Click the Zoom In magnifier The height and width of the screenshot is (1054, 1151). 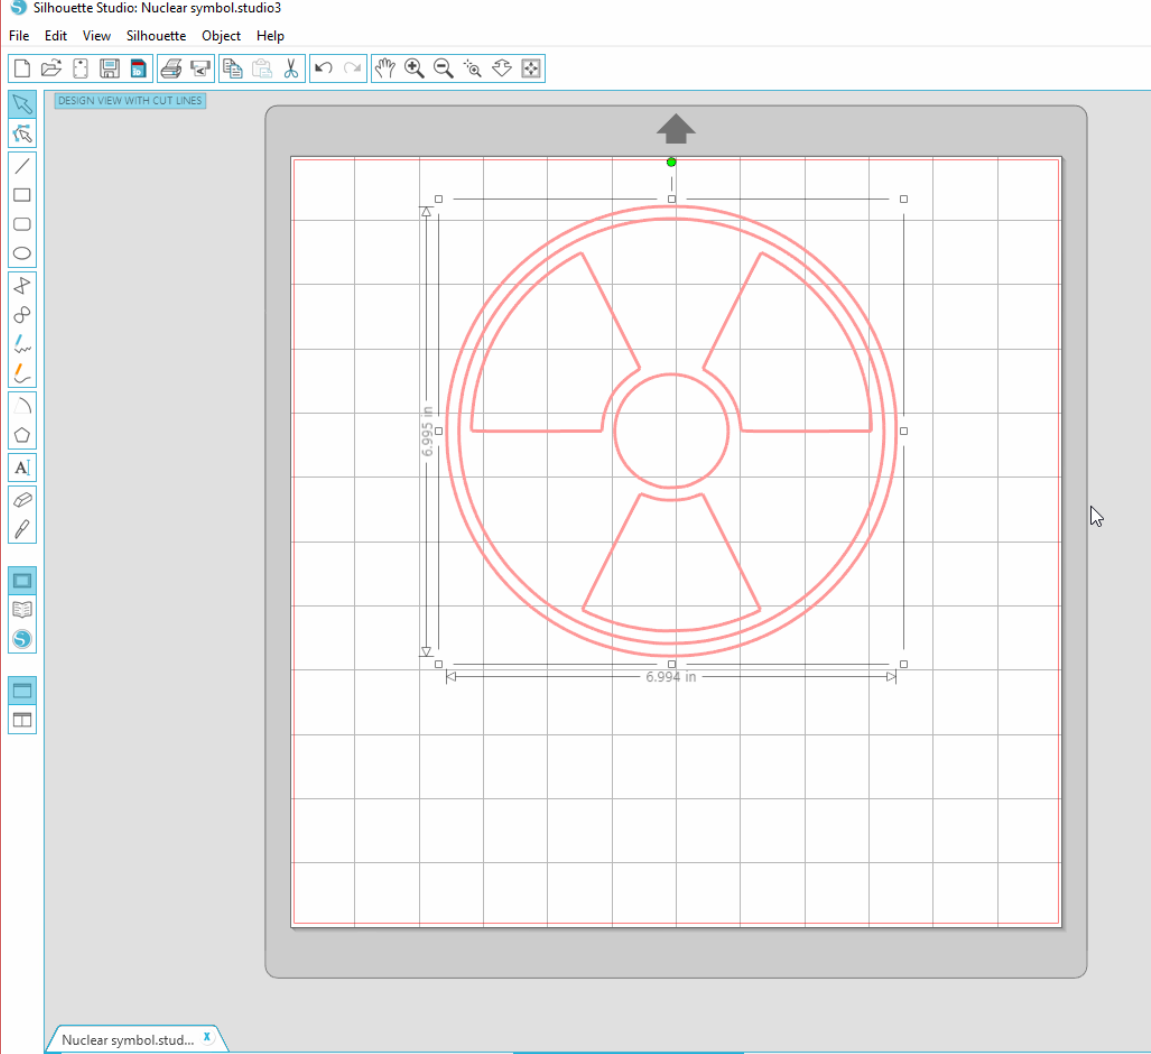point(414,68)
